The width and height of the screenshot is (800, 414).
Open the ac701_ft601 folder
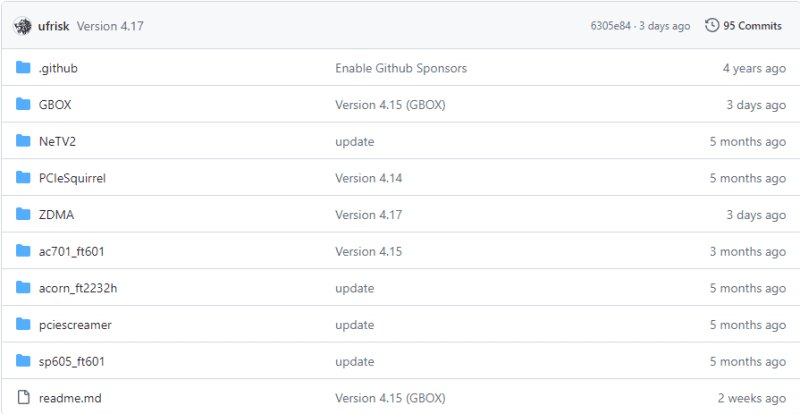pyautogui.click(x=71, y=251)
